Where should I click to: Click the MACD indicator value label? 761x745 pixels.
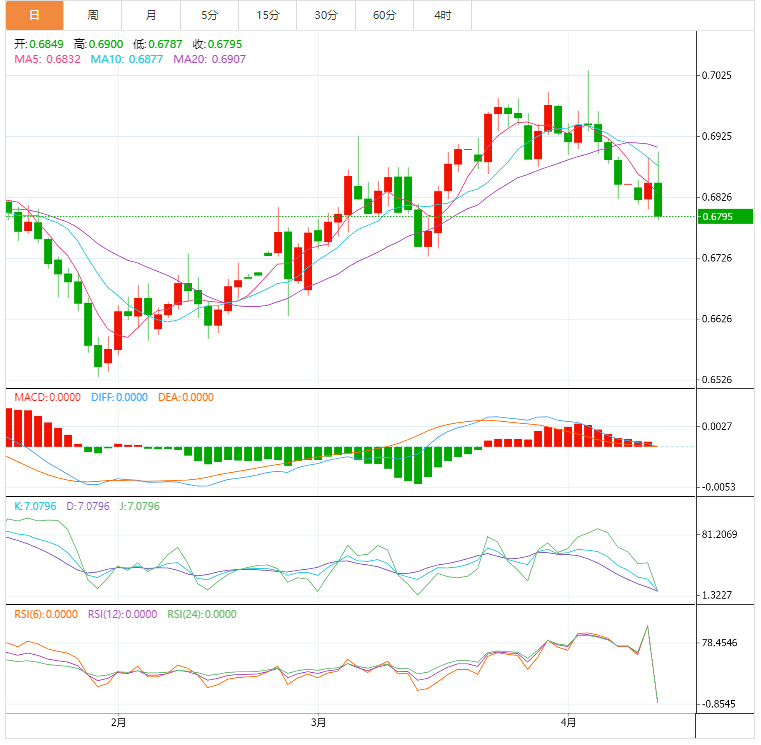[x=47, y=397]
